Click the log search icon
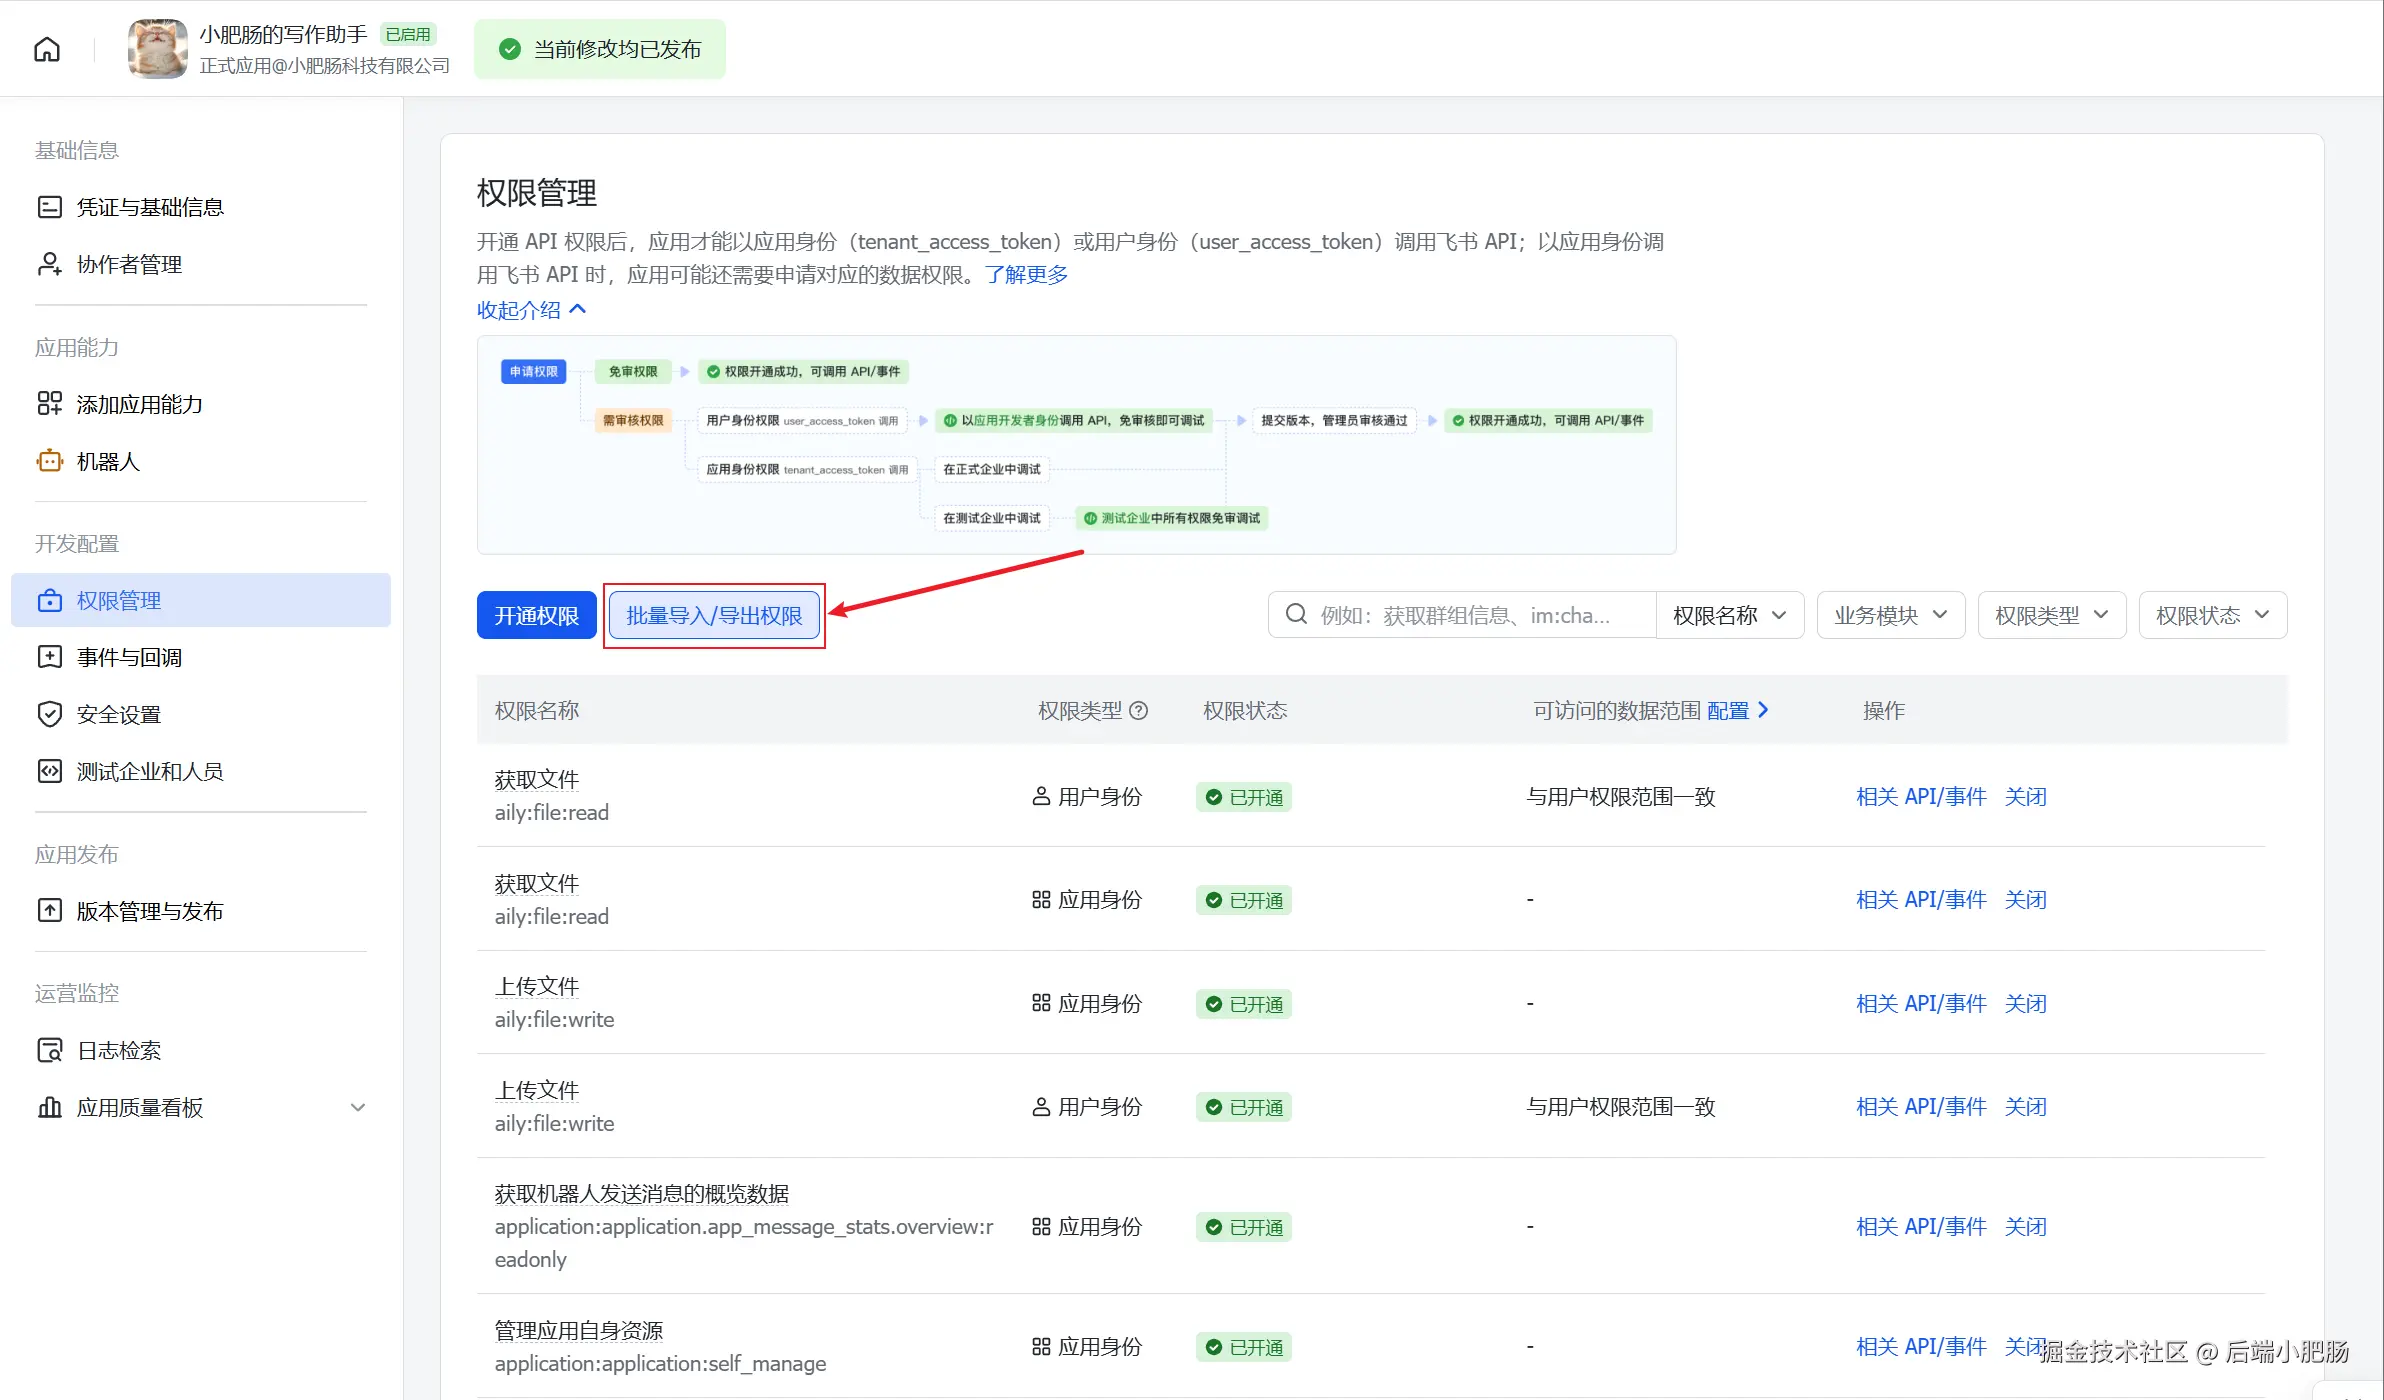 pos(49,1050)
